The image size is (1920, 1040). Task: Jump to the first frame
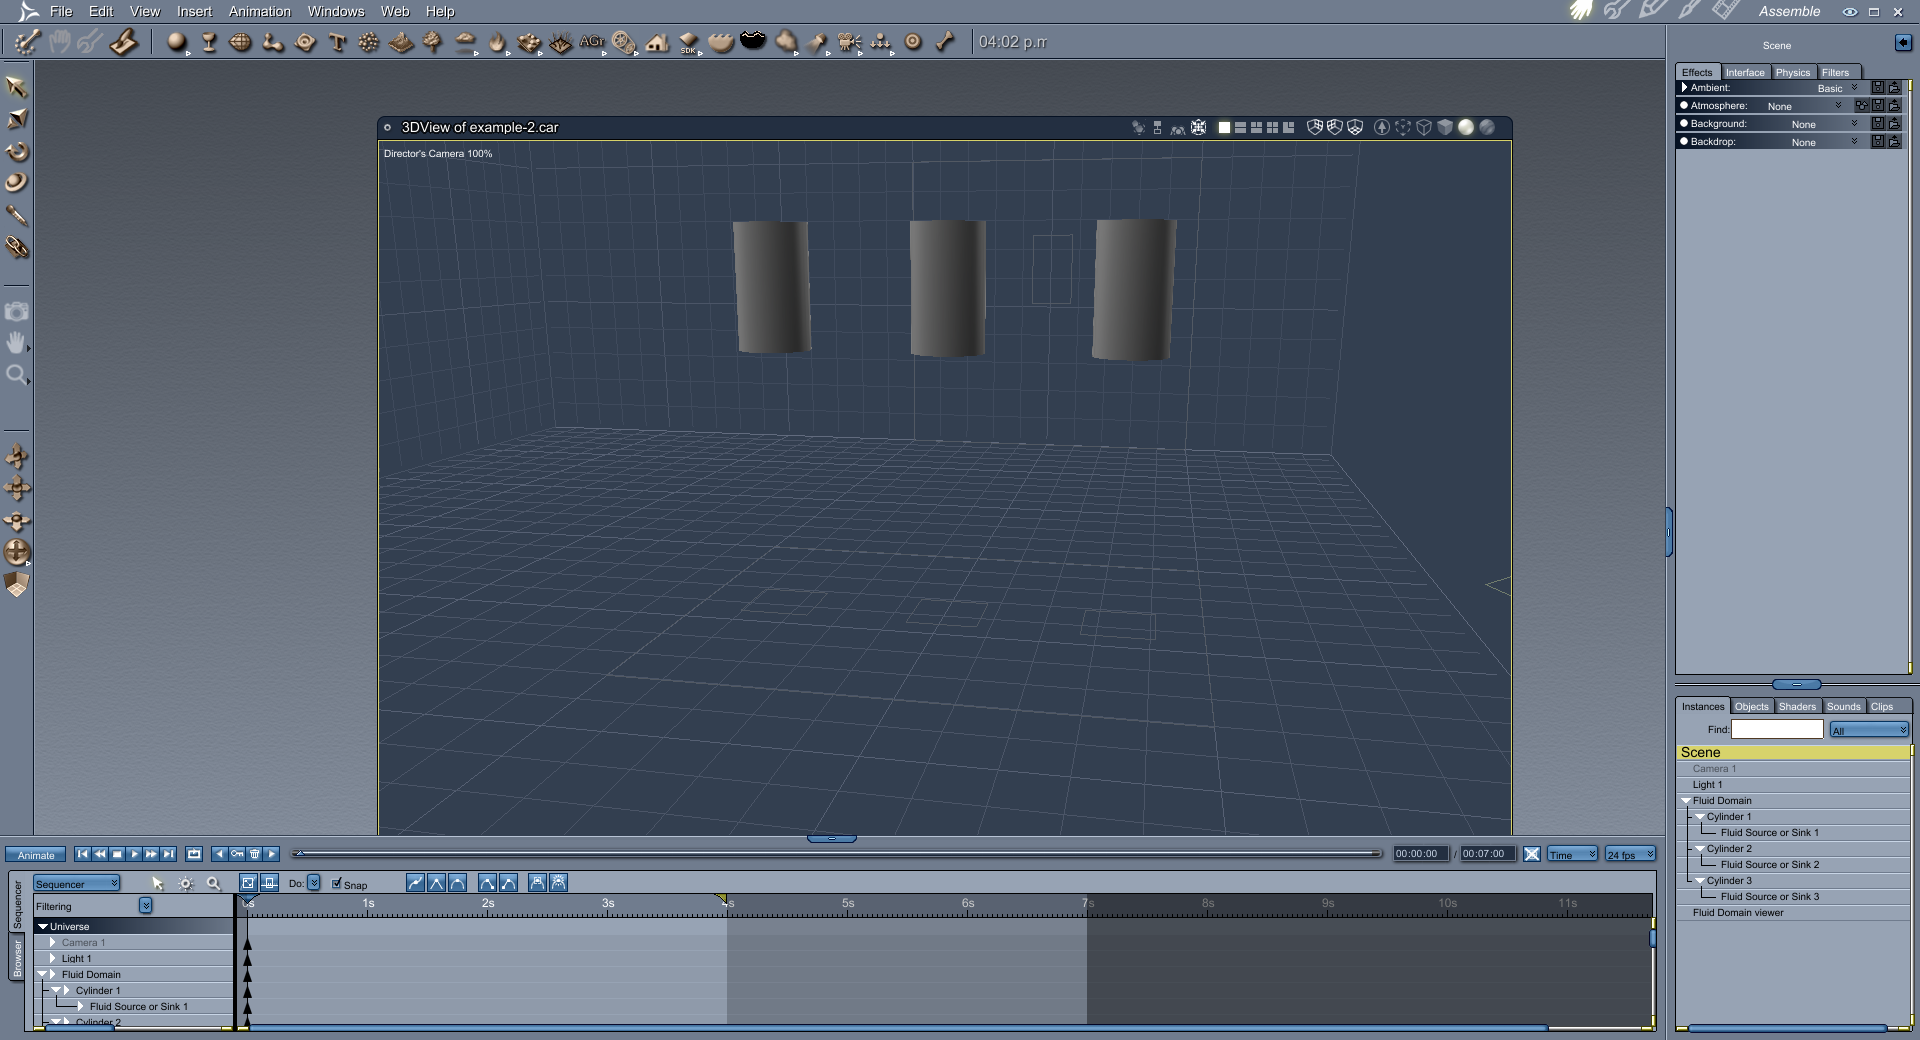(x=83, y=854)
